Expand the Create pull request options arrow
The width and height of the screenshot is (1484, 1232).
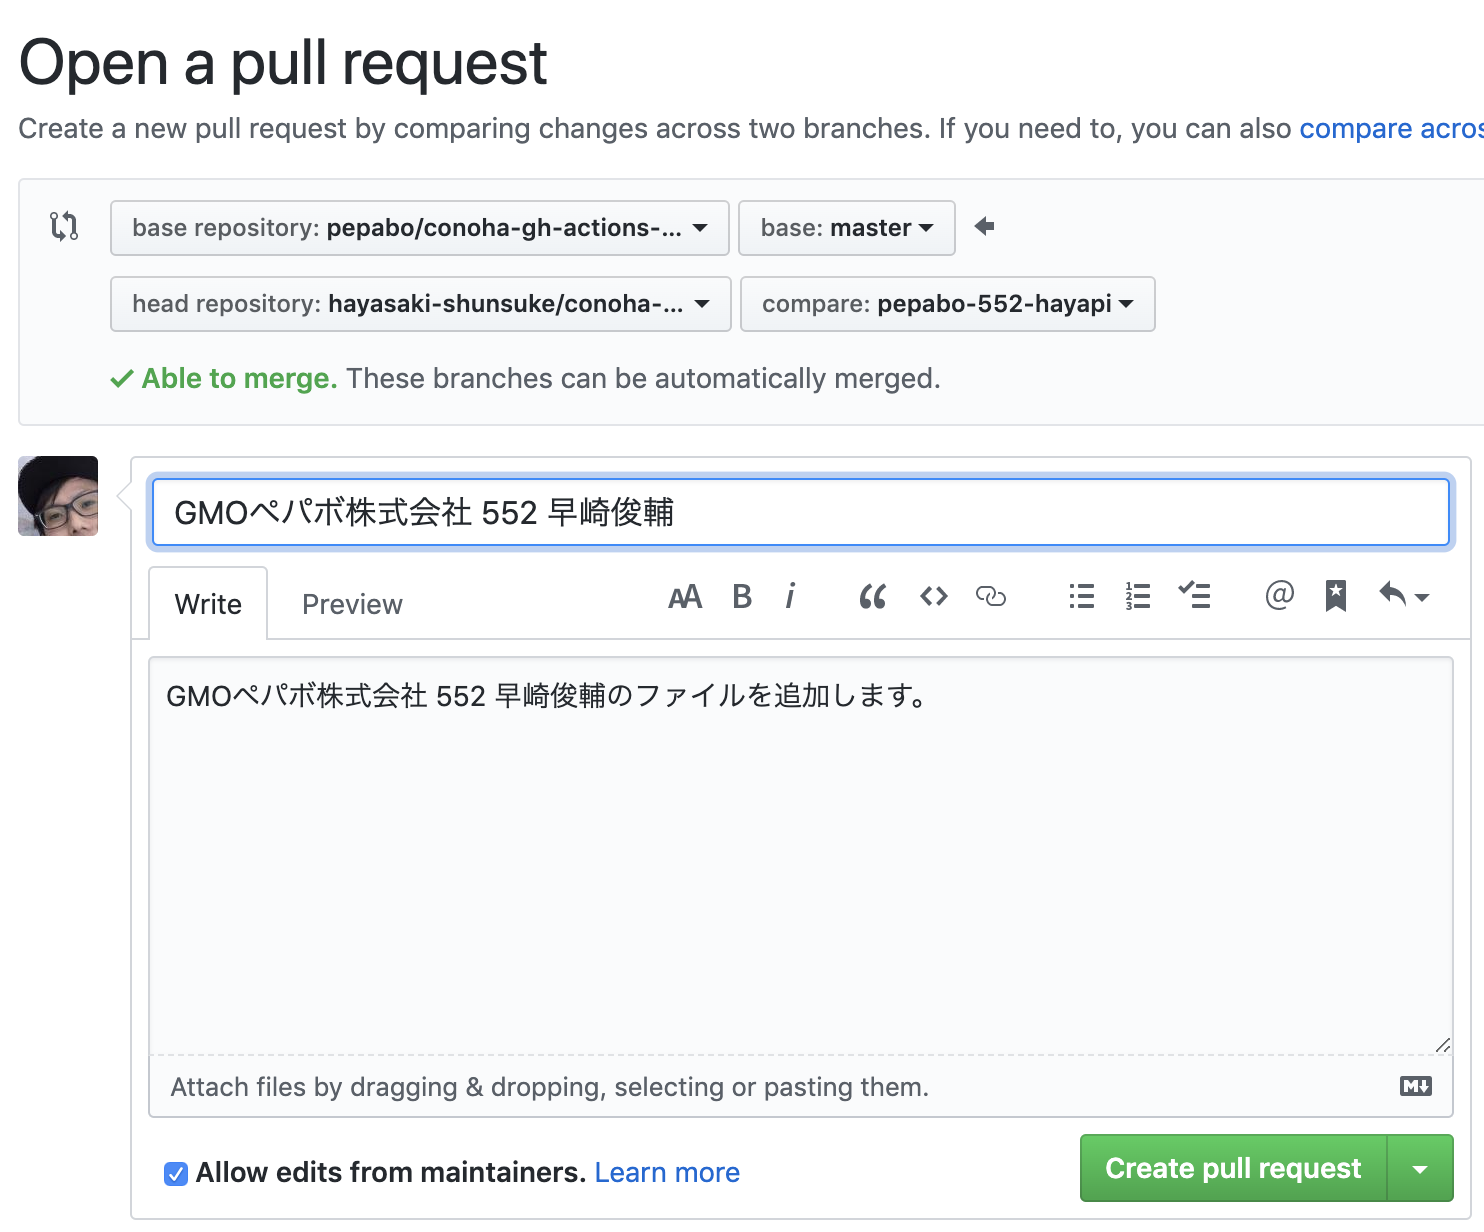tap(1421, 1168)
